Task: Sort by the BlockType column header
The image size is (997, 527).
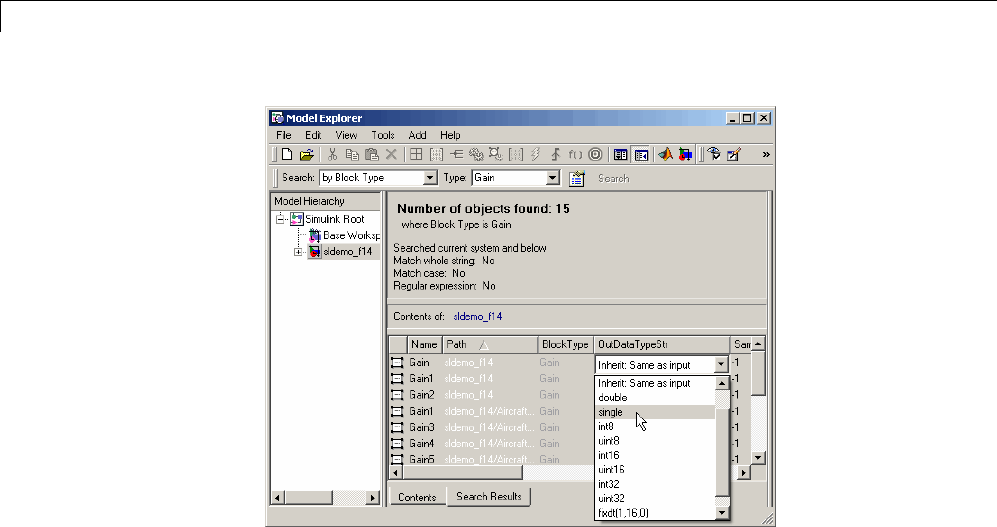Action: [x=565, y=345]
